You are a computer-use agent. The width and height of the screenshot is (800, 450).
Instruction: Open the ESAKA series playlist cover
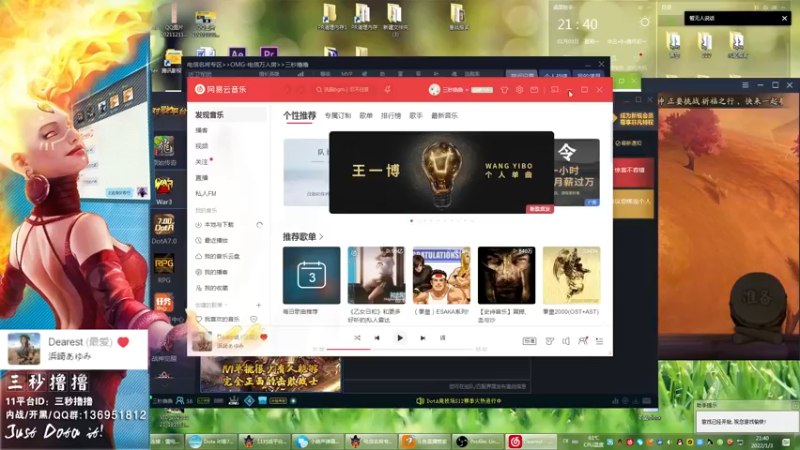click(441, 276)
